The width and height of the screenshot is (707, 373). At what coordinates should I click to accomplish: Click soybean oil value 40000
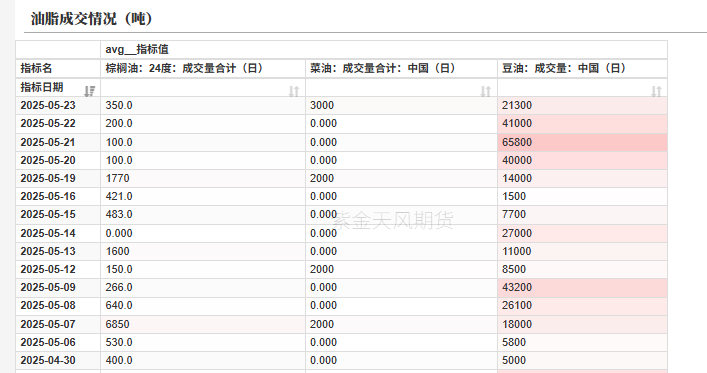(517, 161)
